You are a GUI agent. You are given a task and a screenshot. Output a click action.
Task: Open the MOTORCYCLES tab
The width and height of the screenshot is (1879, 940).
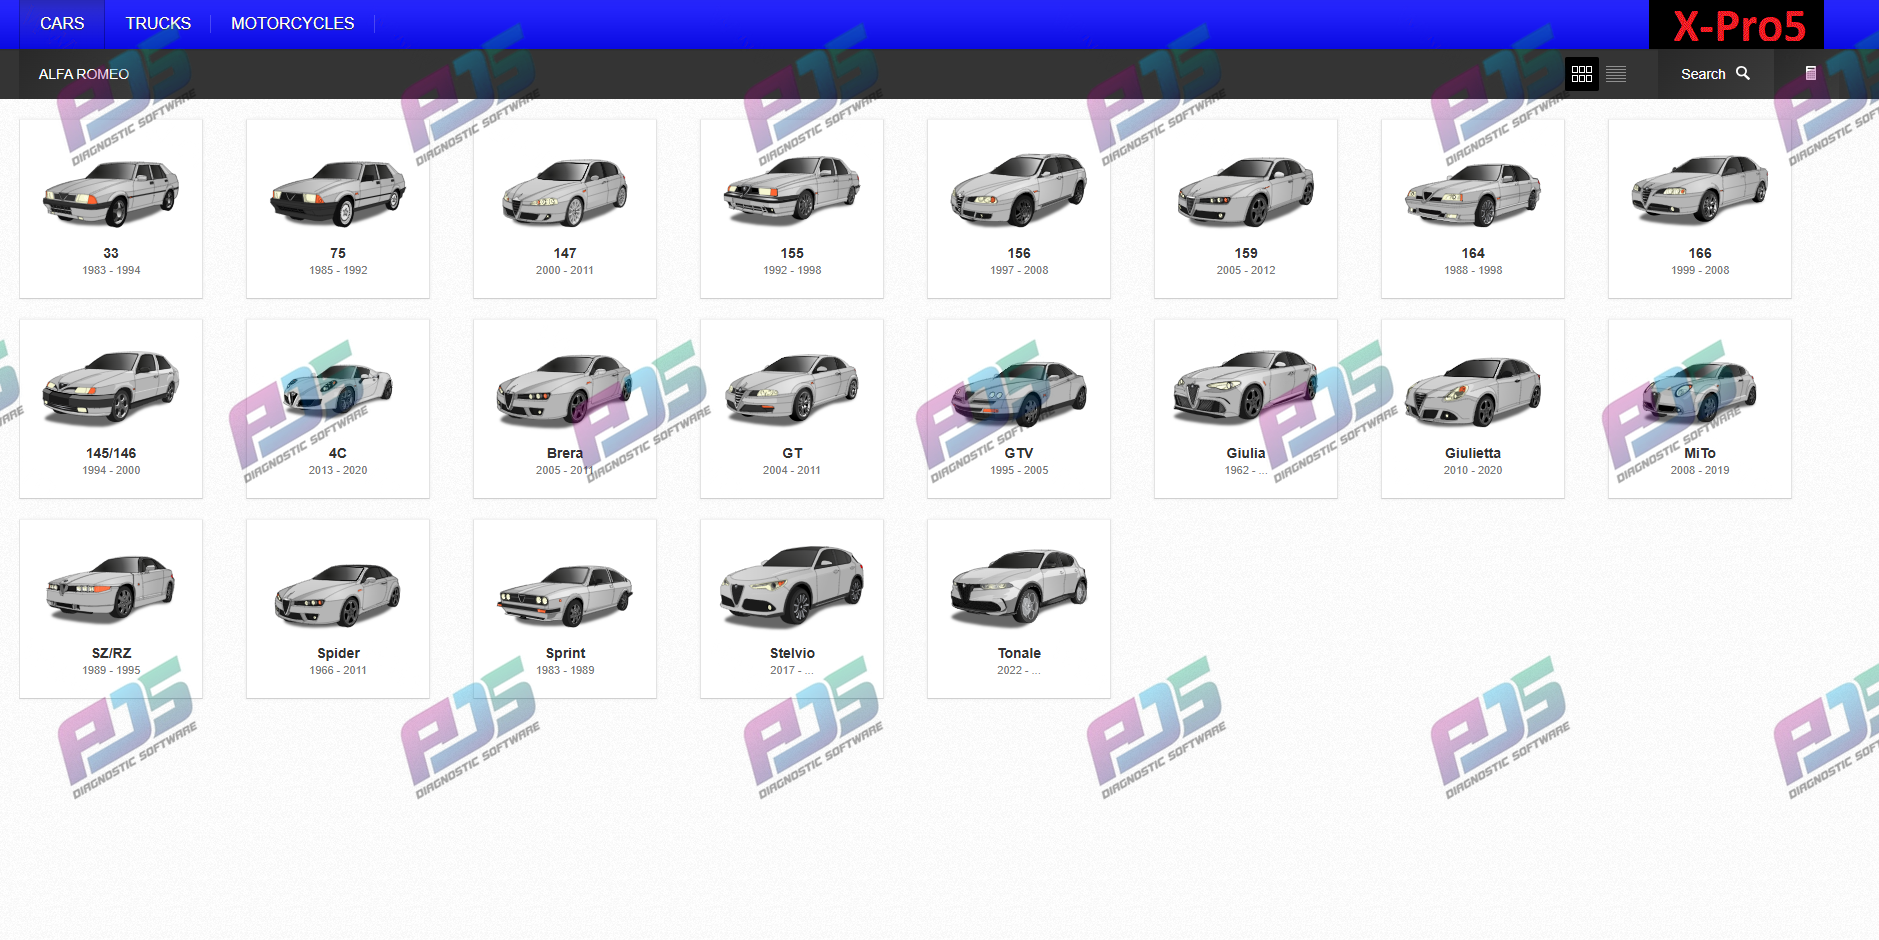(x=293, y=23)
